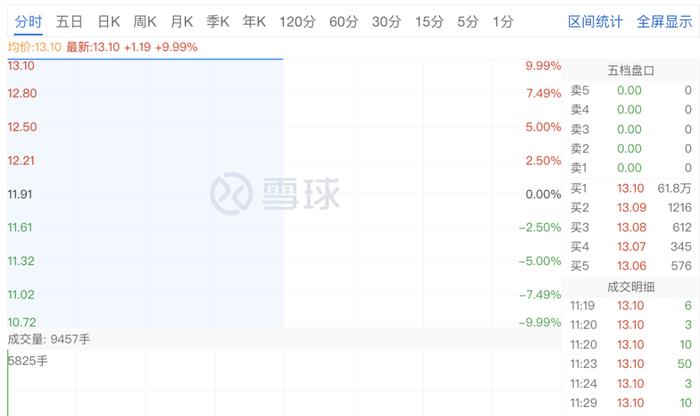Open the 15分 interval chart
This screenshot has width=700, height=416.
click(x=429, y=21)
